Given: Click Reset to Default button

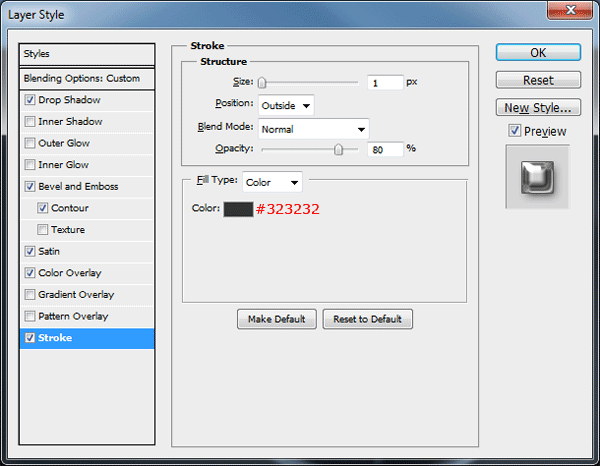Looking at the screenshot, I should (x=367, y=319).
